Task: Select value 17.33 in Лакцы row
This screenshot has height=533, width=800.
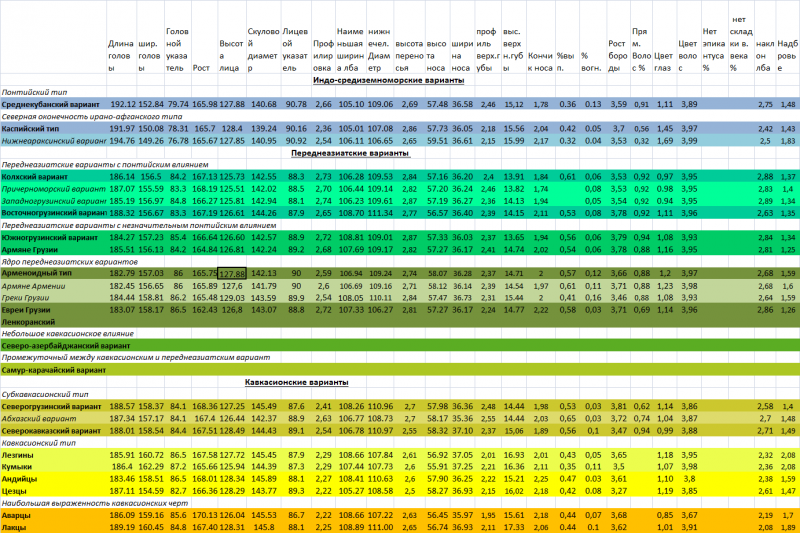Action: click(513, 527)
